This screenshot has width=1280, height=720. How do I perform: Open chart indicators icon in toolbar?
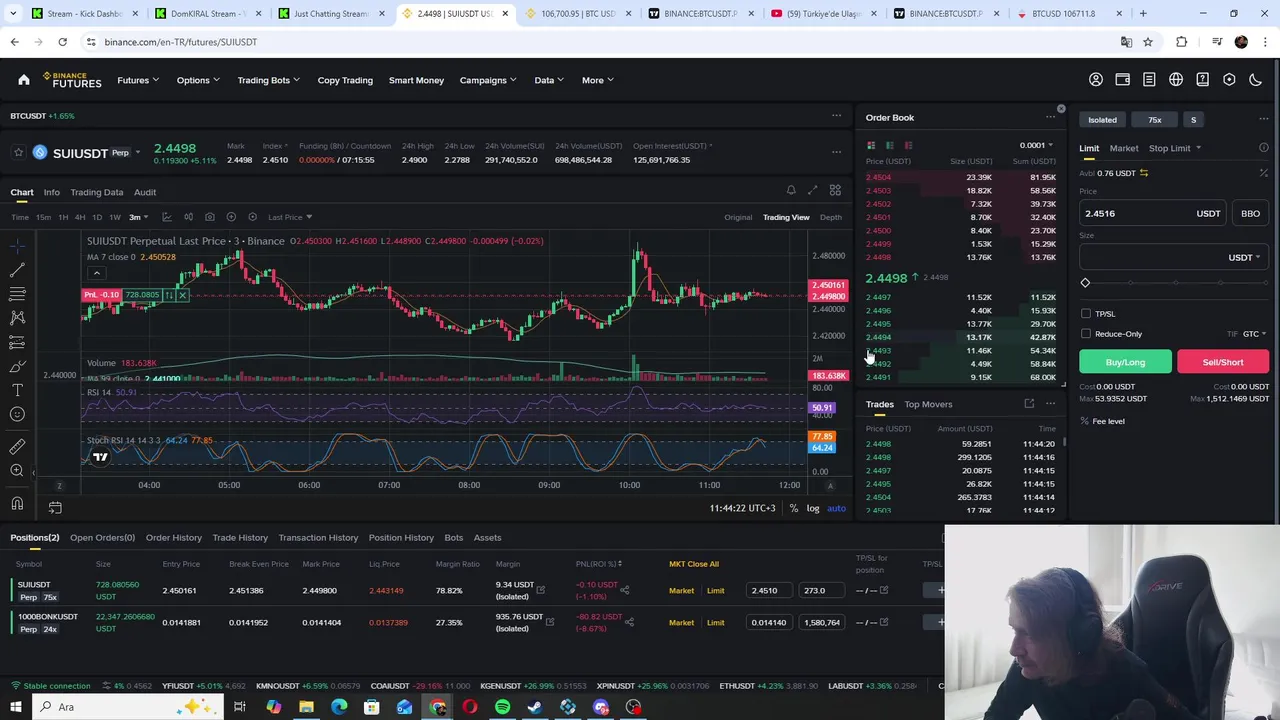click(166, 217)
